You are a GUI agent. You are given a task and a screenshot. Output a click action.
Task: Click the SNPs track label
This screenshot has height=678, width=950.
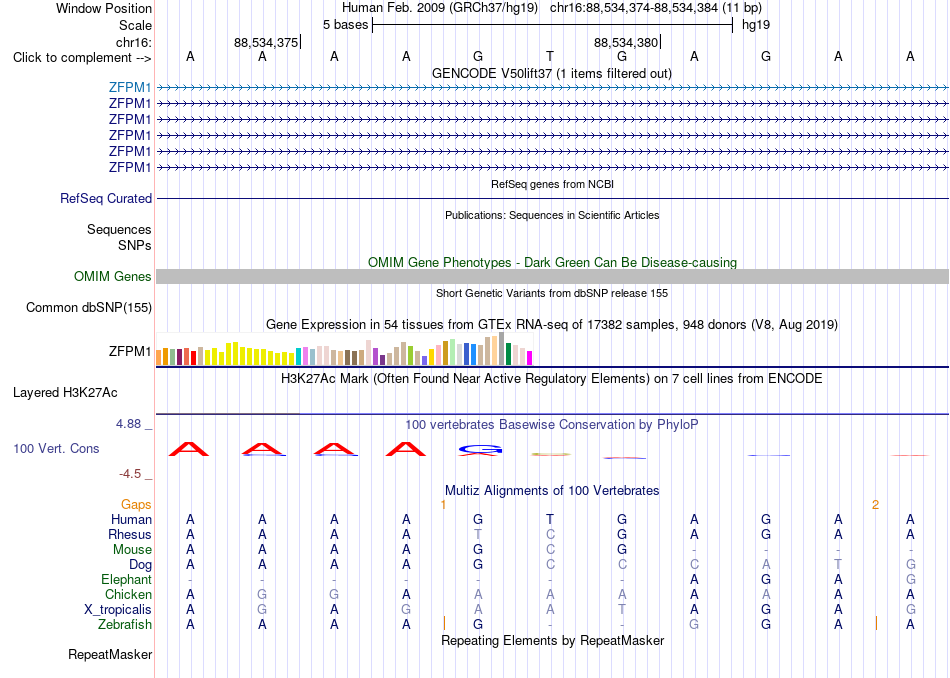click(135, 245)
